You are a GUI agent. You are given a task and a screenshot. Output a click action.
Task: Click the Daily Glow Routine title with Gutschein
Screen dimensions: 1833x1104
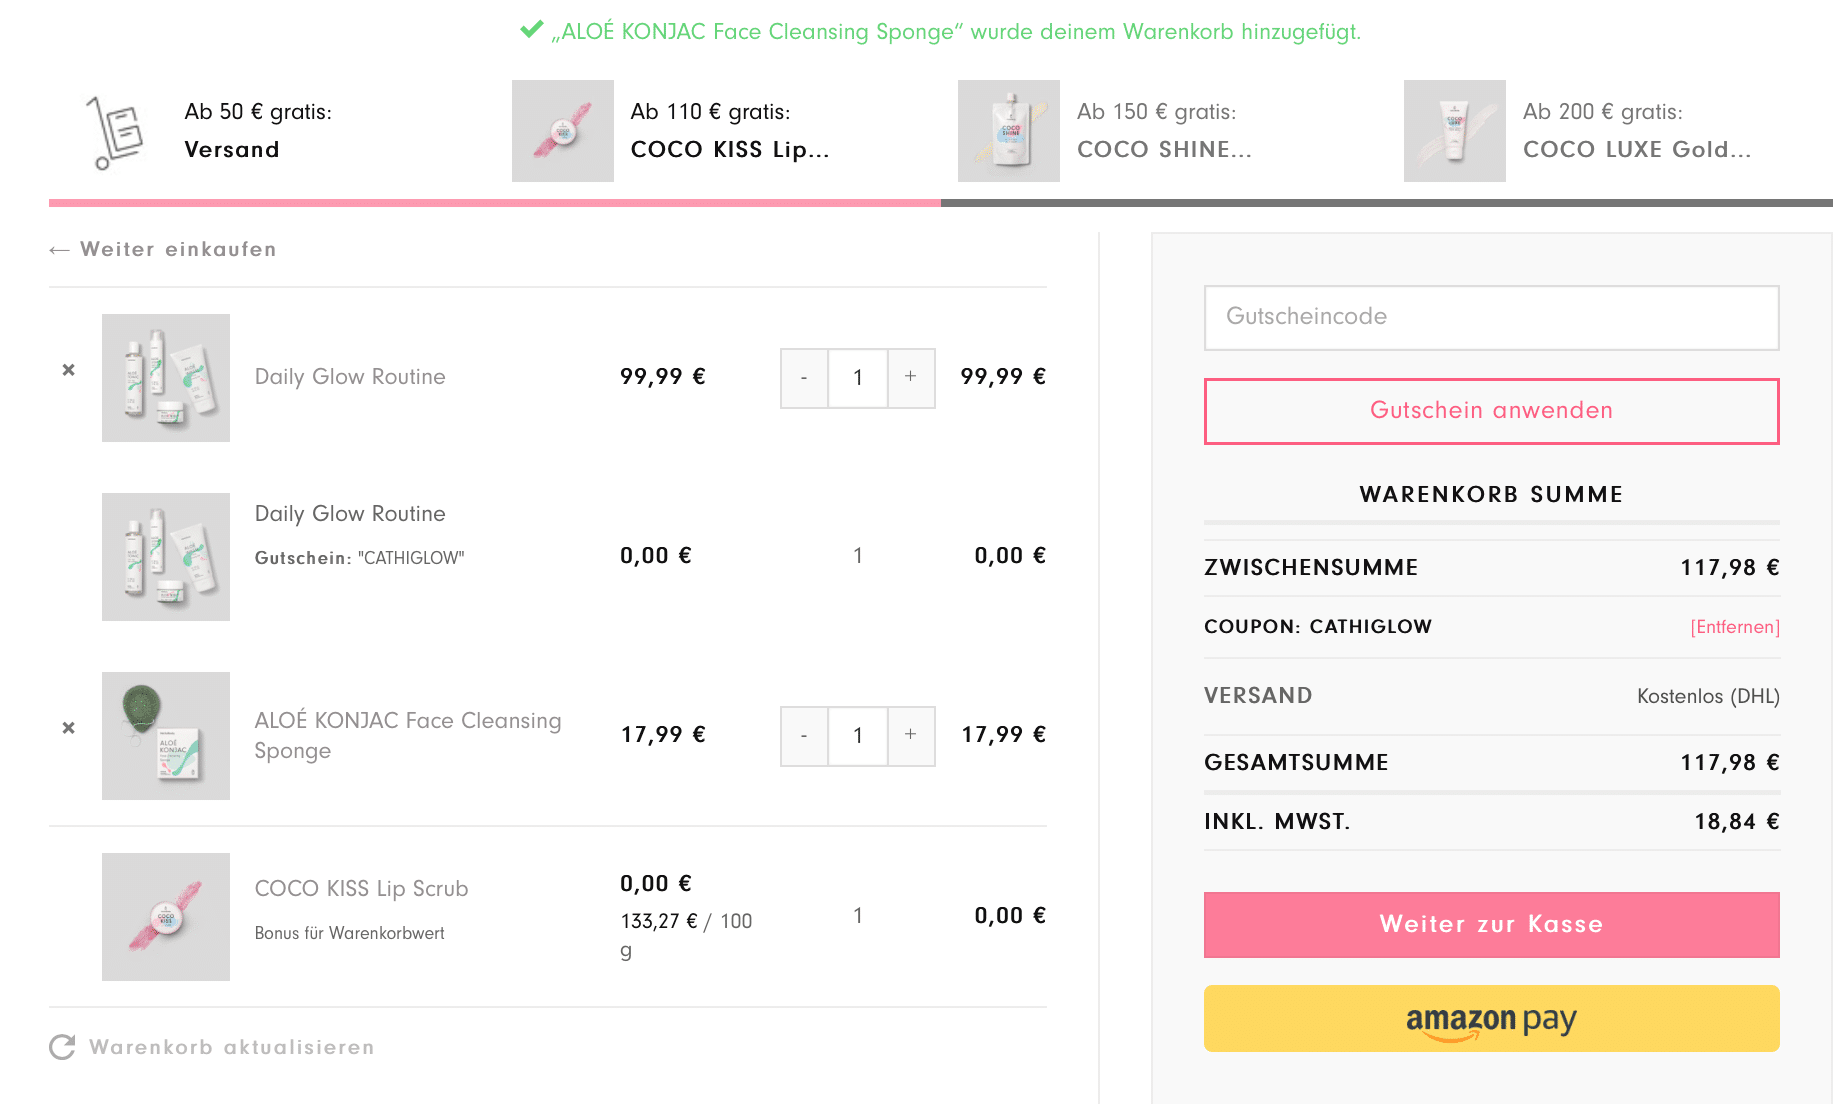pos(350,514)
